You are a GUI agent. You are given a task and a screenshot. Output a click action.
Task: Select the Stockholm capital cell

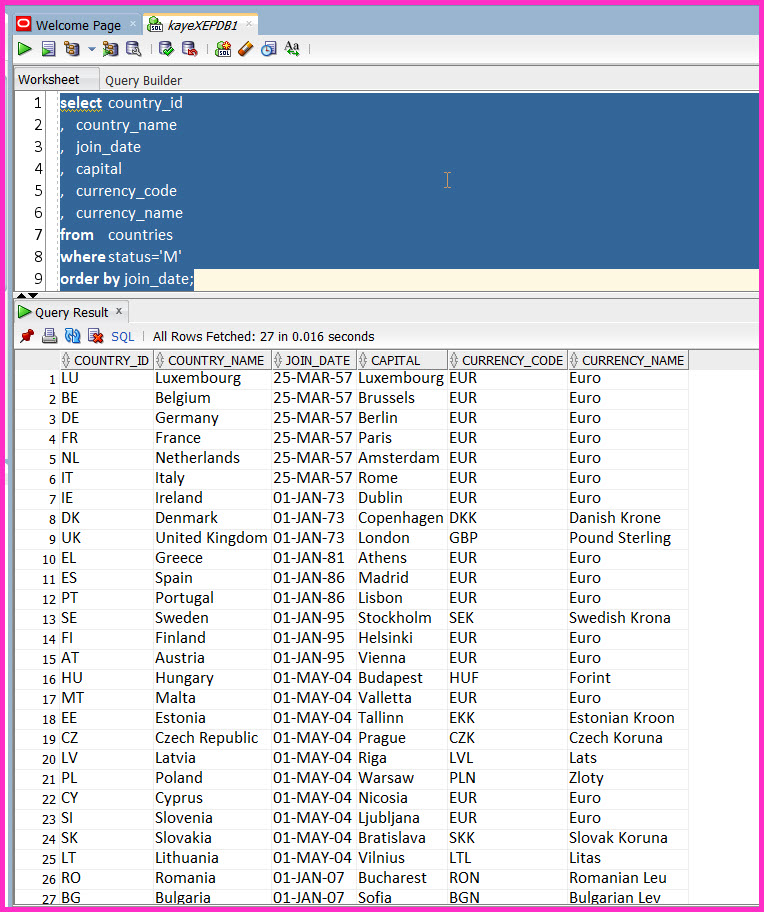(402, 618)
